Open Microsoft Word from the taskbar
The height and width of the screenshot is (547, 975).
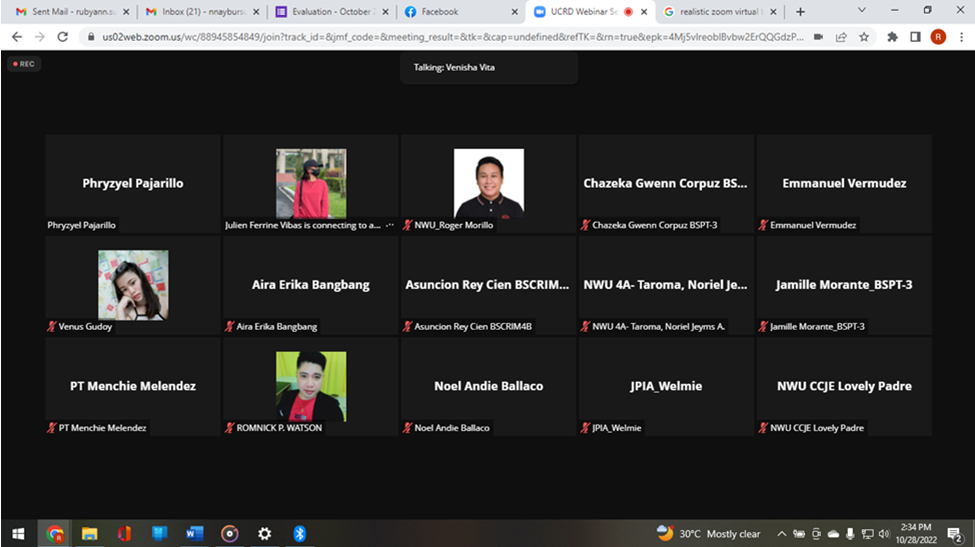[x=194, y=534]
